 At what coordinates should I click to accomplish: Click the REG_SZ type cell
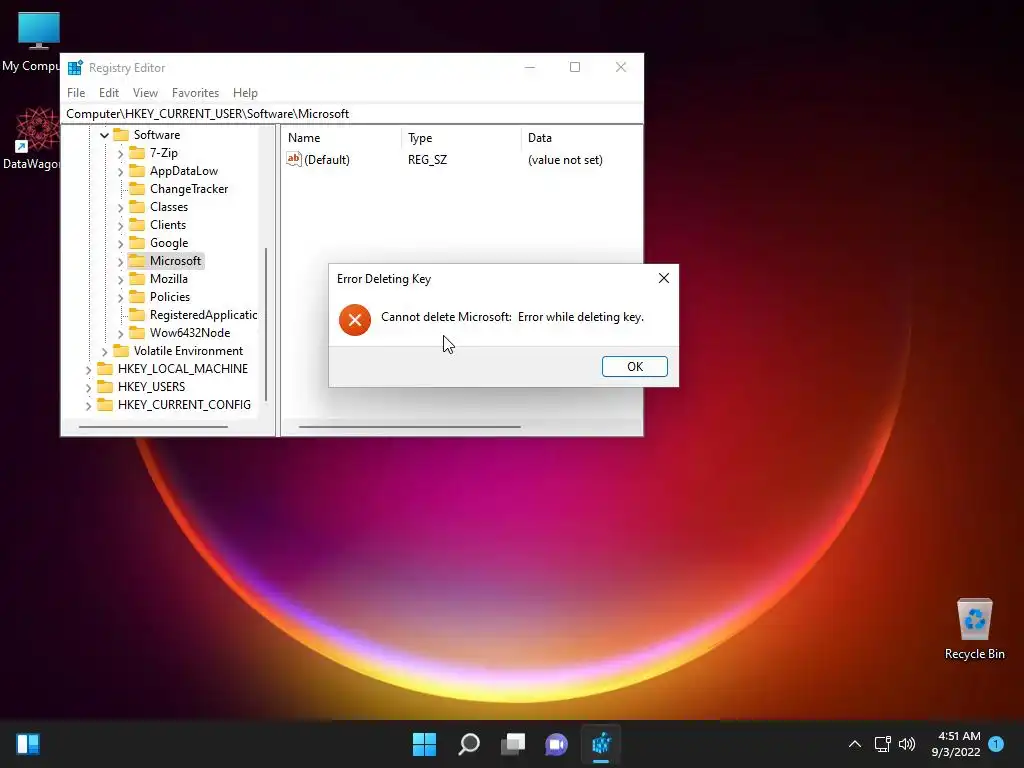427,159
